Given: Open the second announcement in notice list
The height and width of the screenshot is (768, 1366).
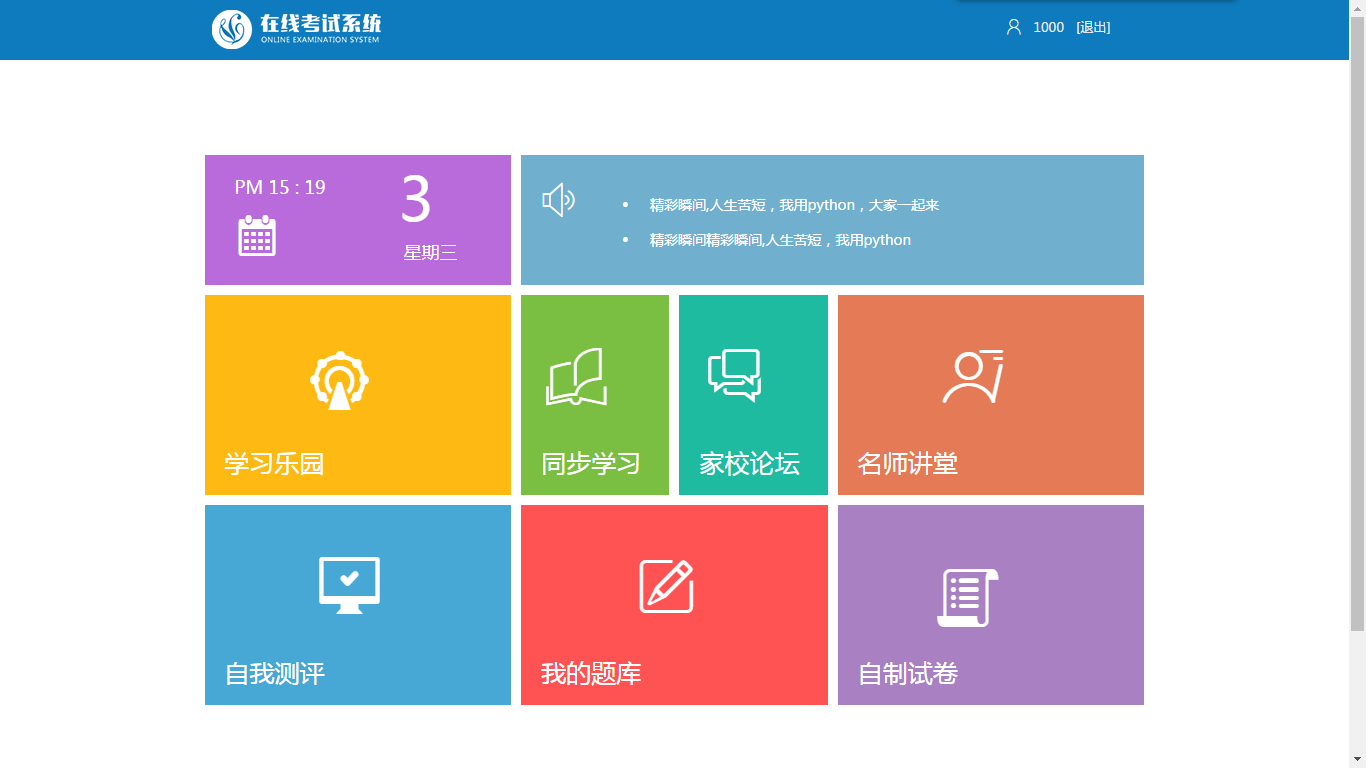Looking at the screenshot, I should (x=780, y=240).
